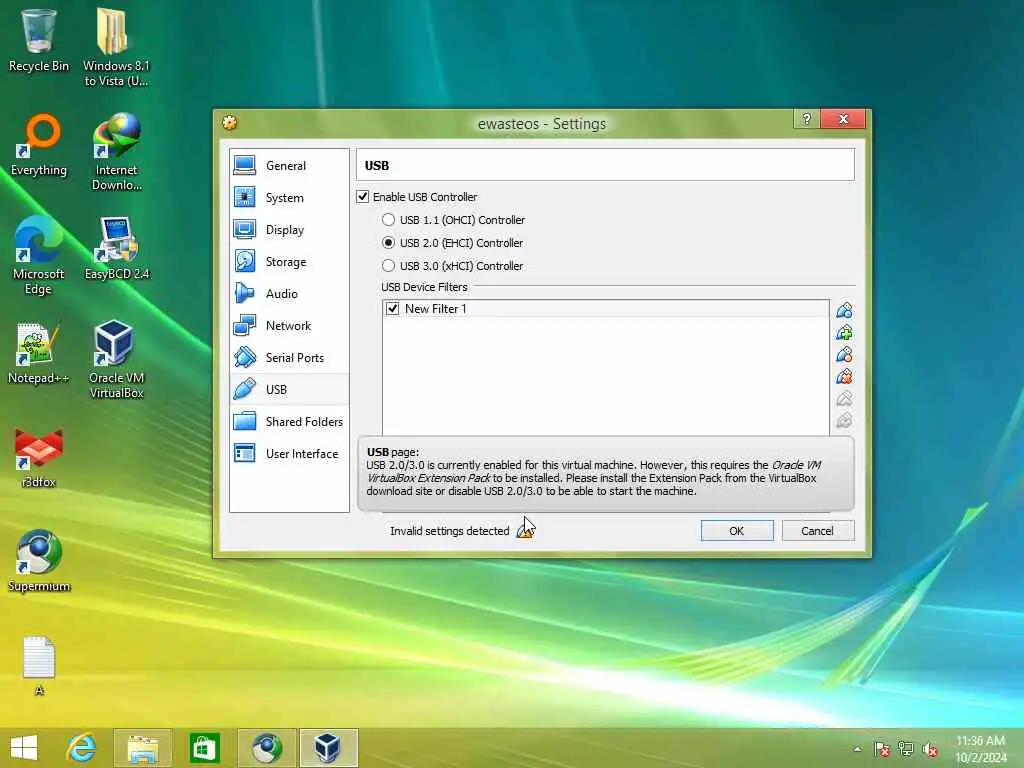Open System settings page
This screenshot has width=1024, height=768.
(289, 197)
